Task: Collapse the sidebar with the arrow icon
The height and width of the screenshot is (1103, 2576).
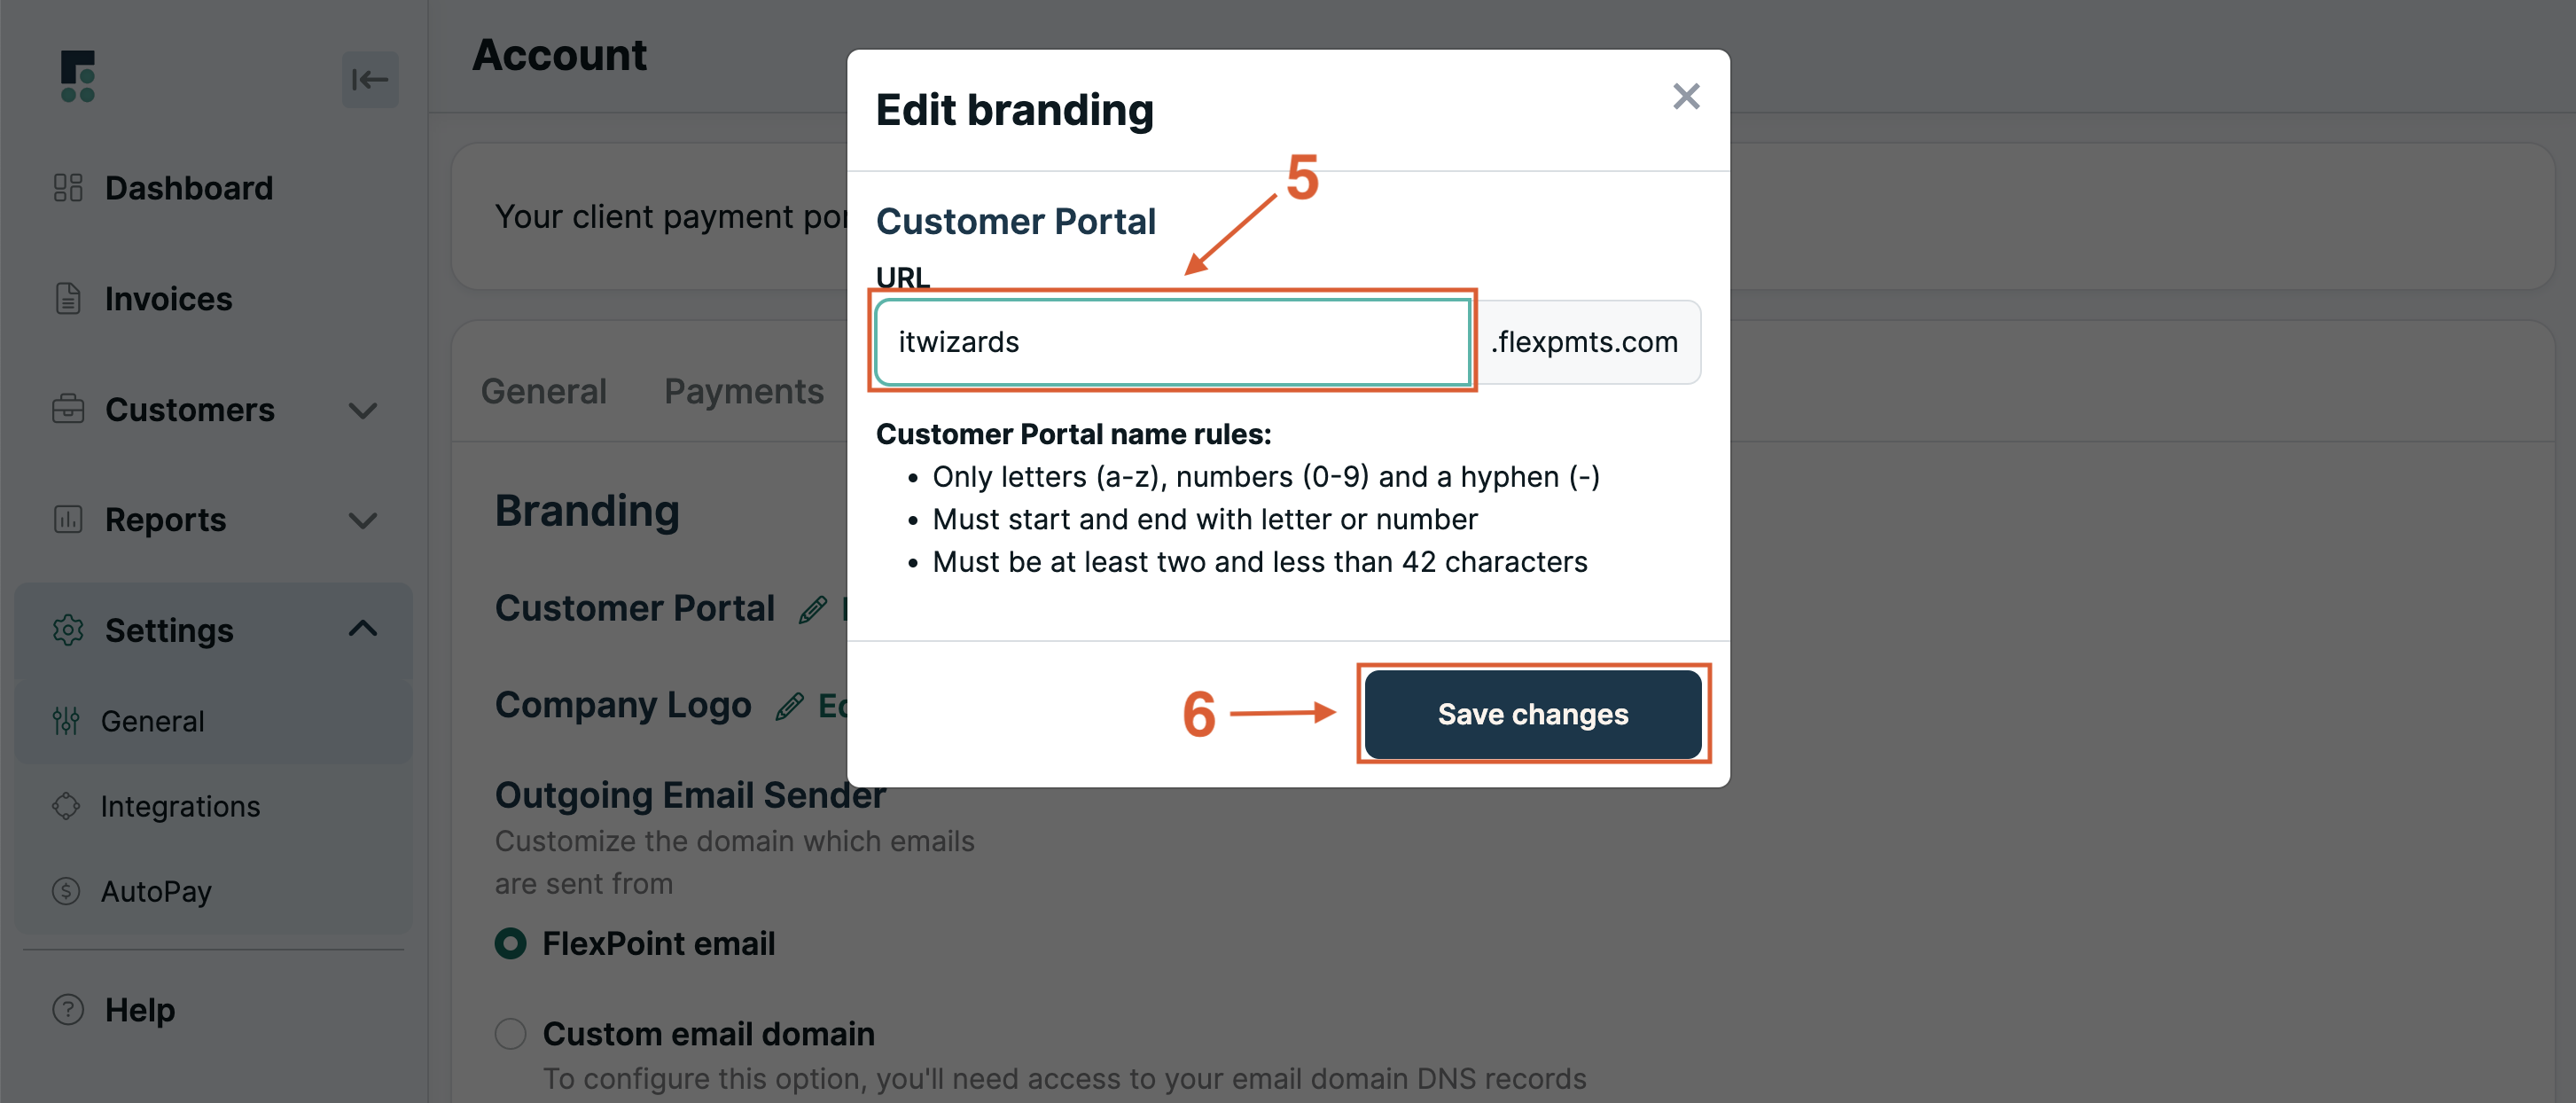Action: (370, 79)
